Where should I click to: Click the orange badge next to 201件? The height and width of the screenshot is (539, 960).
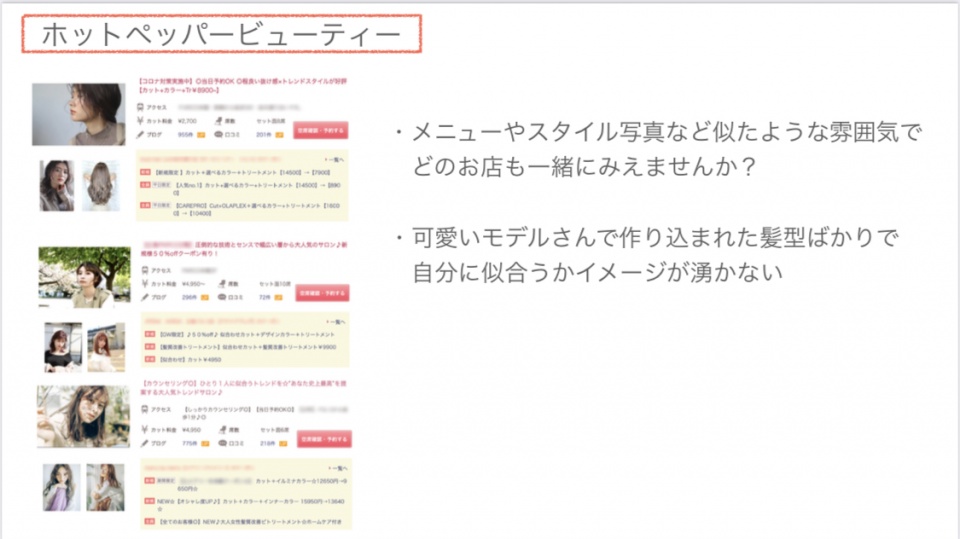[x=279, y=135]
